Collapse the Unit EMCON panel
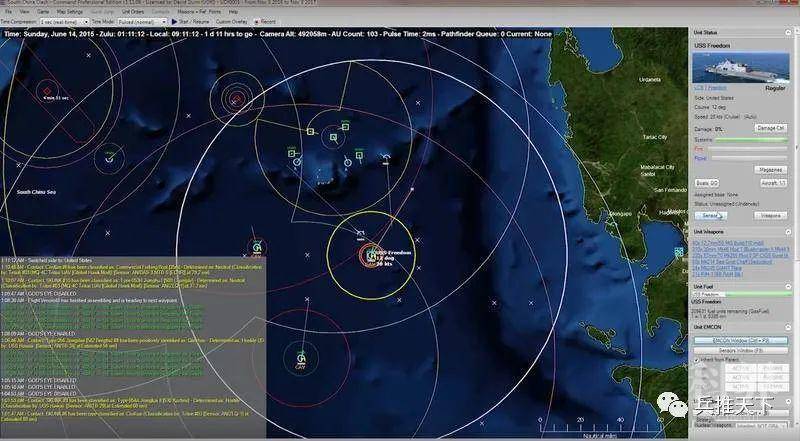 [788, 327]
